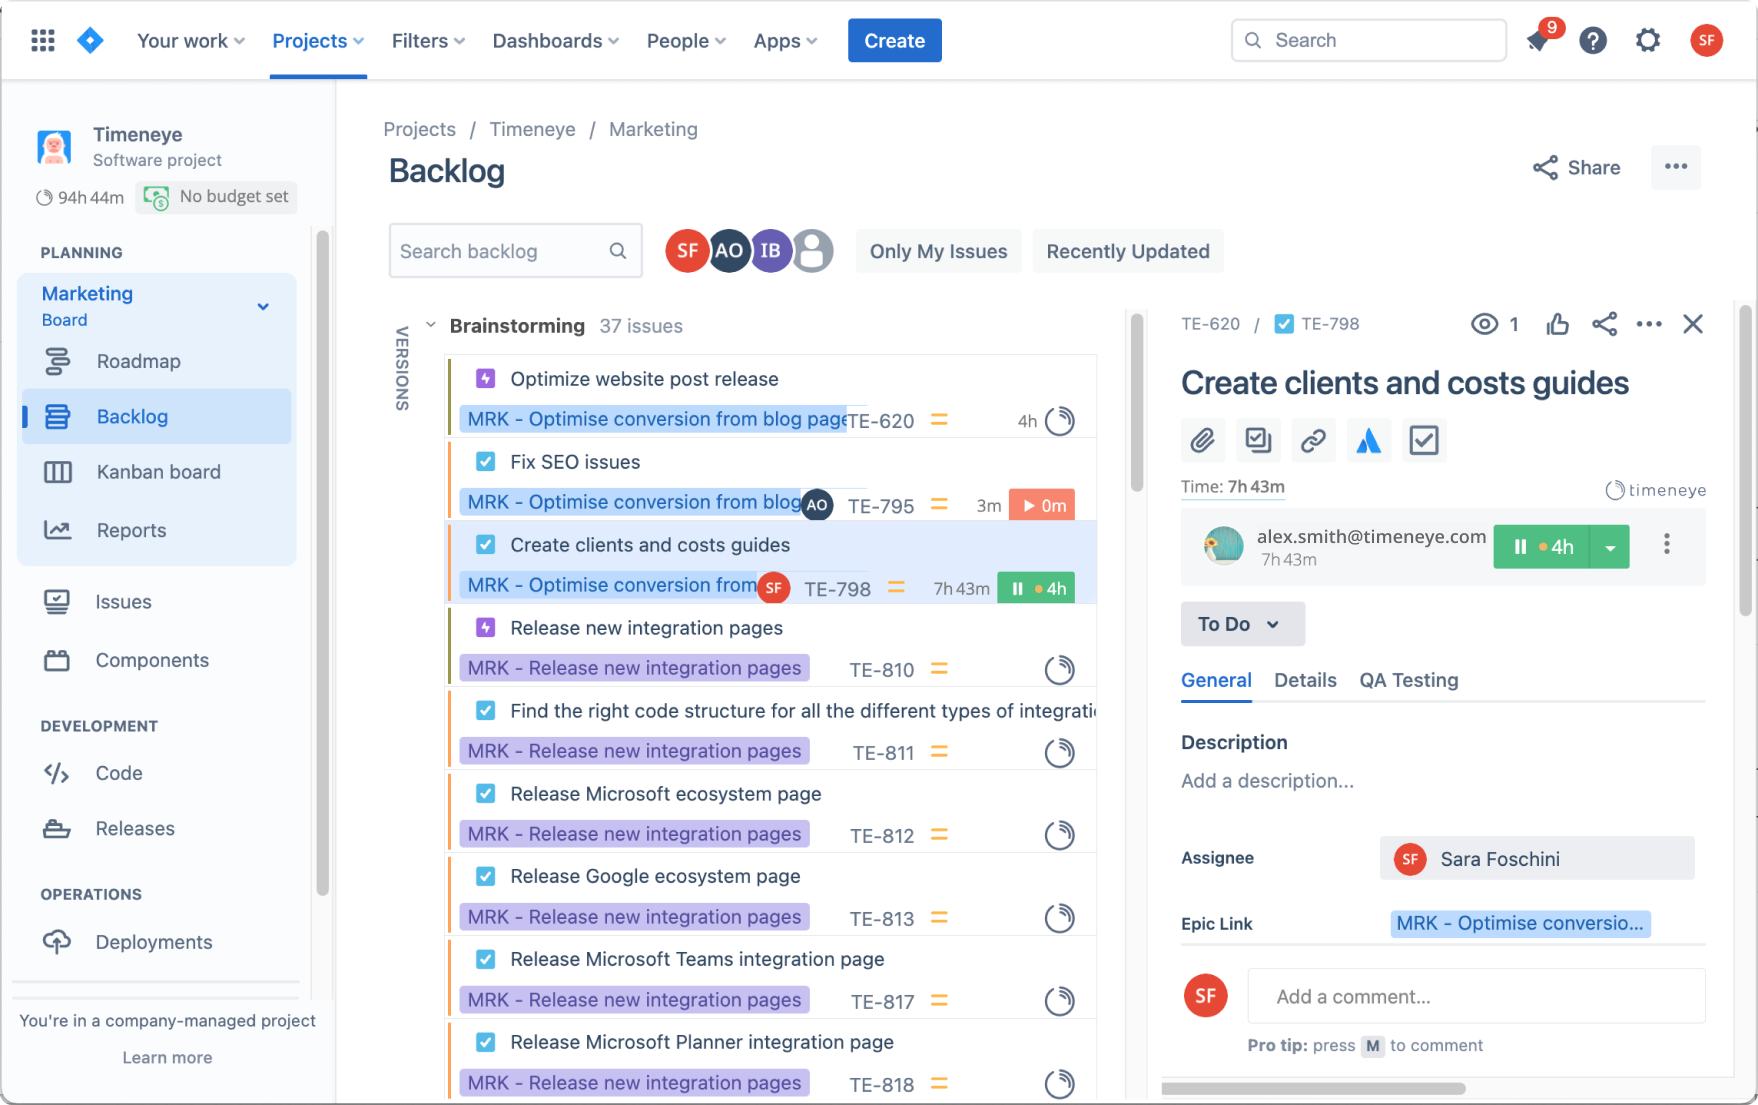The width and height of the screenshot is (1758, 1105).
Task: Like the issue with the thumbs-up icon
Action: 1557,324
